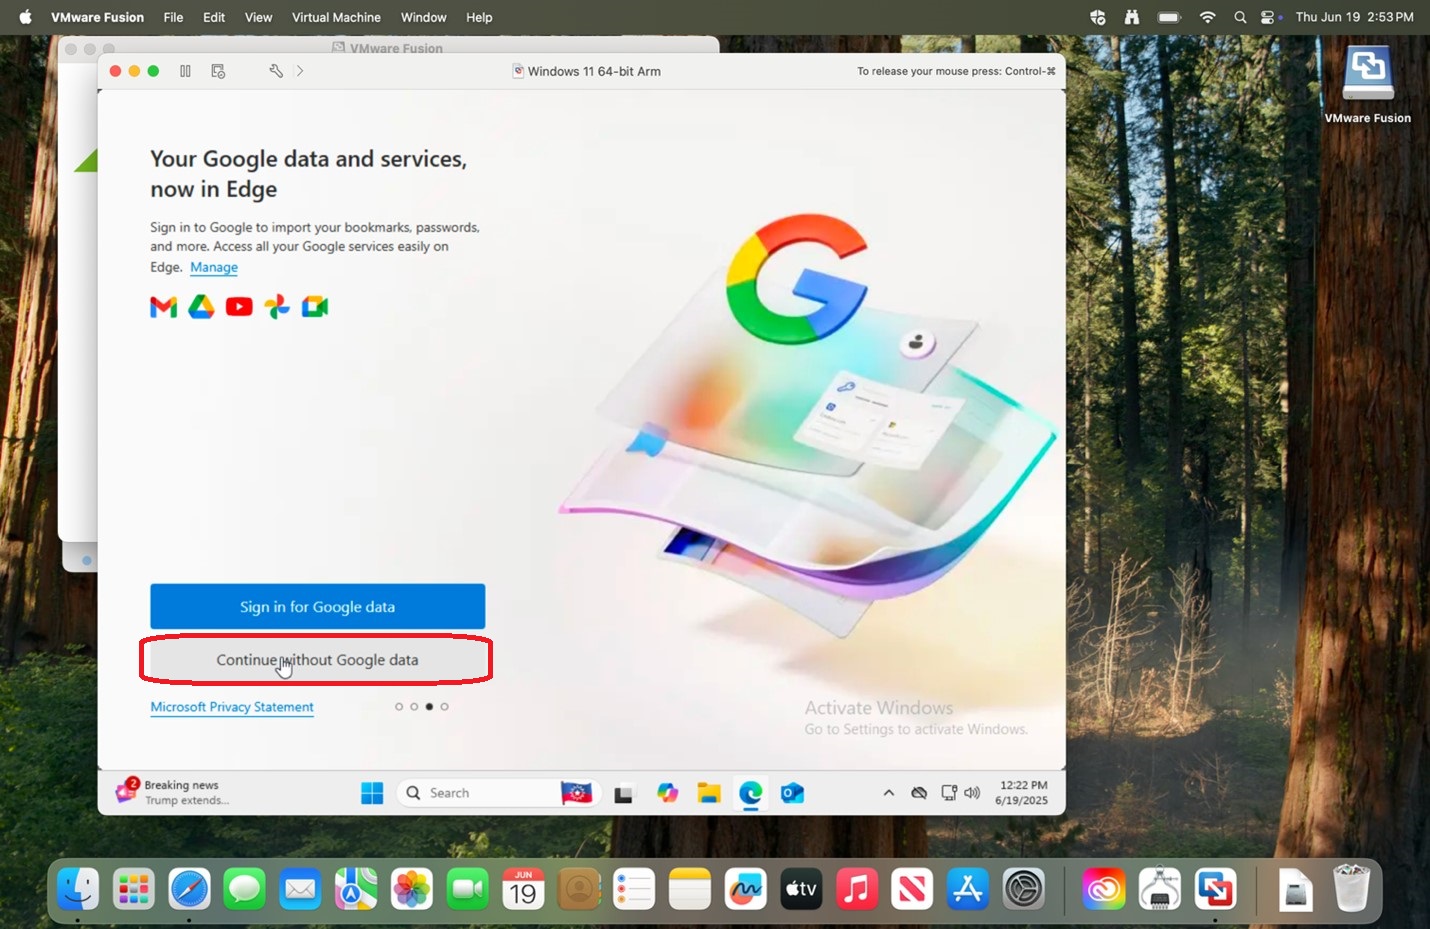Click Sign in for Google data button
1430x929 pixels.
tap(318, 607)
